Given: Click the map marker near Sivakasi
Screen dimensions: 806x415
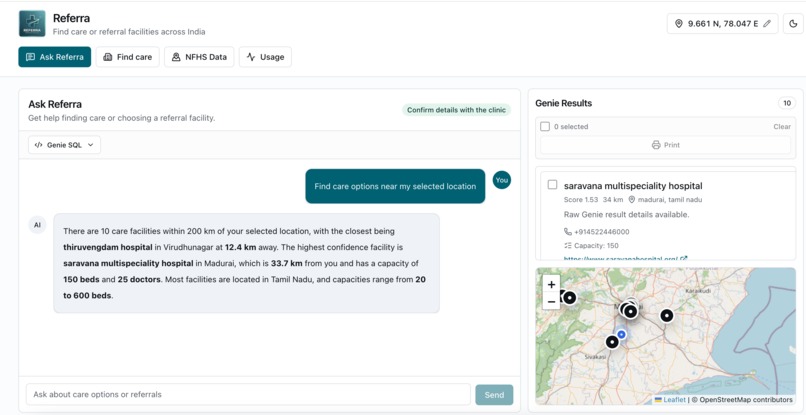Looking at the screenshot, I should coord(612,342).
